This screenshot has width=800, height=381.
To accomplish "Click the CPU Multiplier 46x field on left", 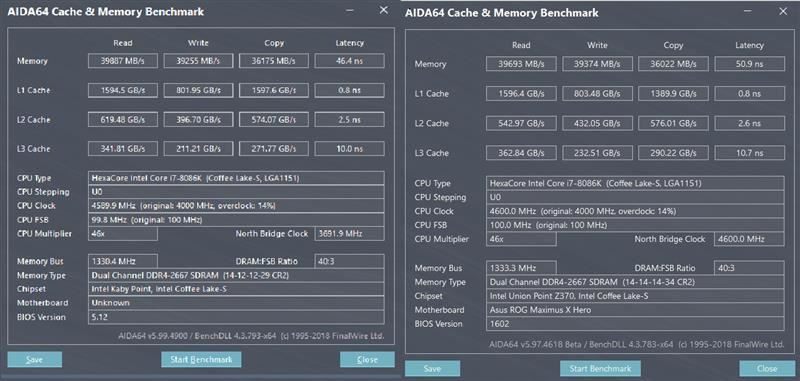I will 123,234.
